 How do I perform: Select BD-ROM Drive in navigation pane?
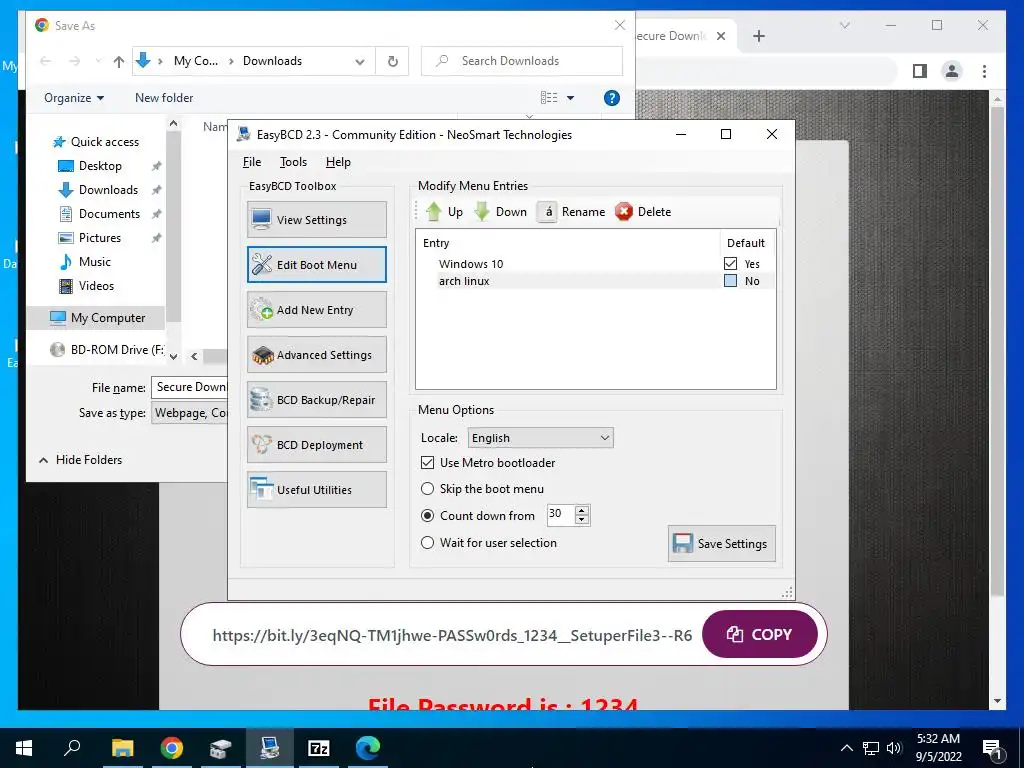[x=108, y=349]
